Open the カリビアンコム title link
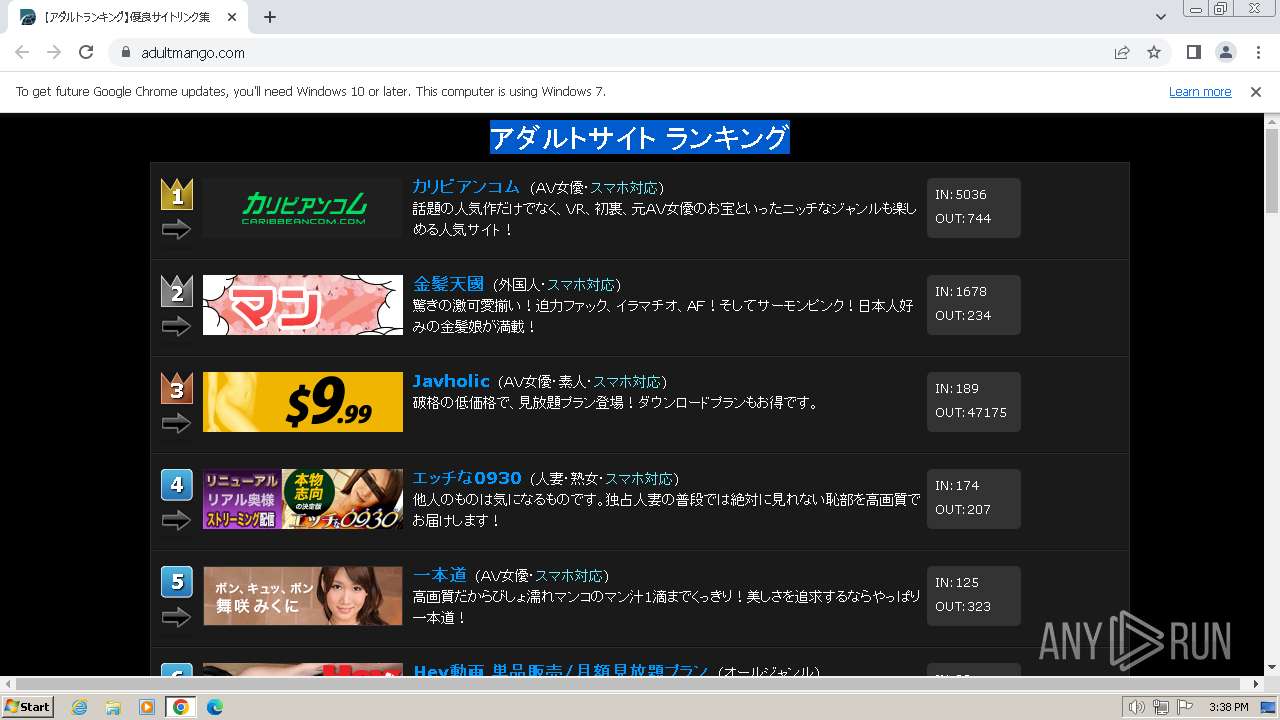The height and width of the screenshot is (720, 1280). click(x=466, y=187)
